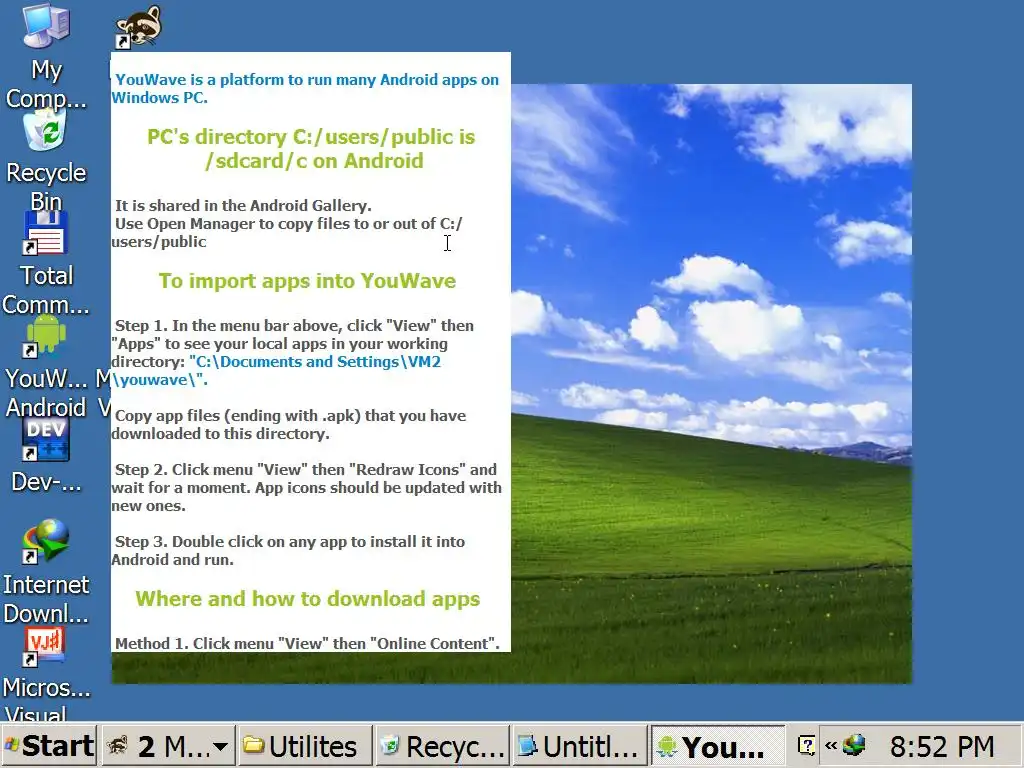The image size is (1024, 768).
Task: Open the network globe system tray icon
Action: point(854,745)
